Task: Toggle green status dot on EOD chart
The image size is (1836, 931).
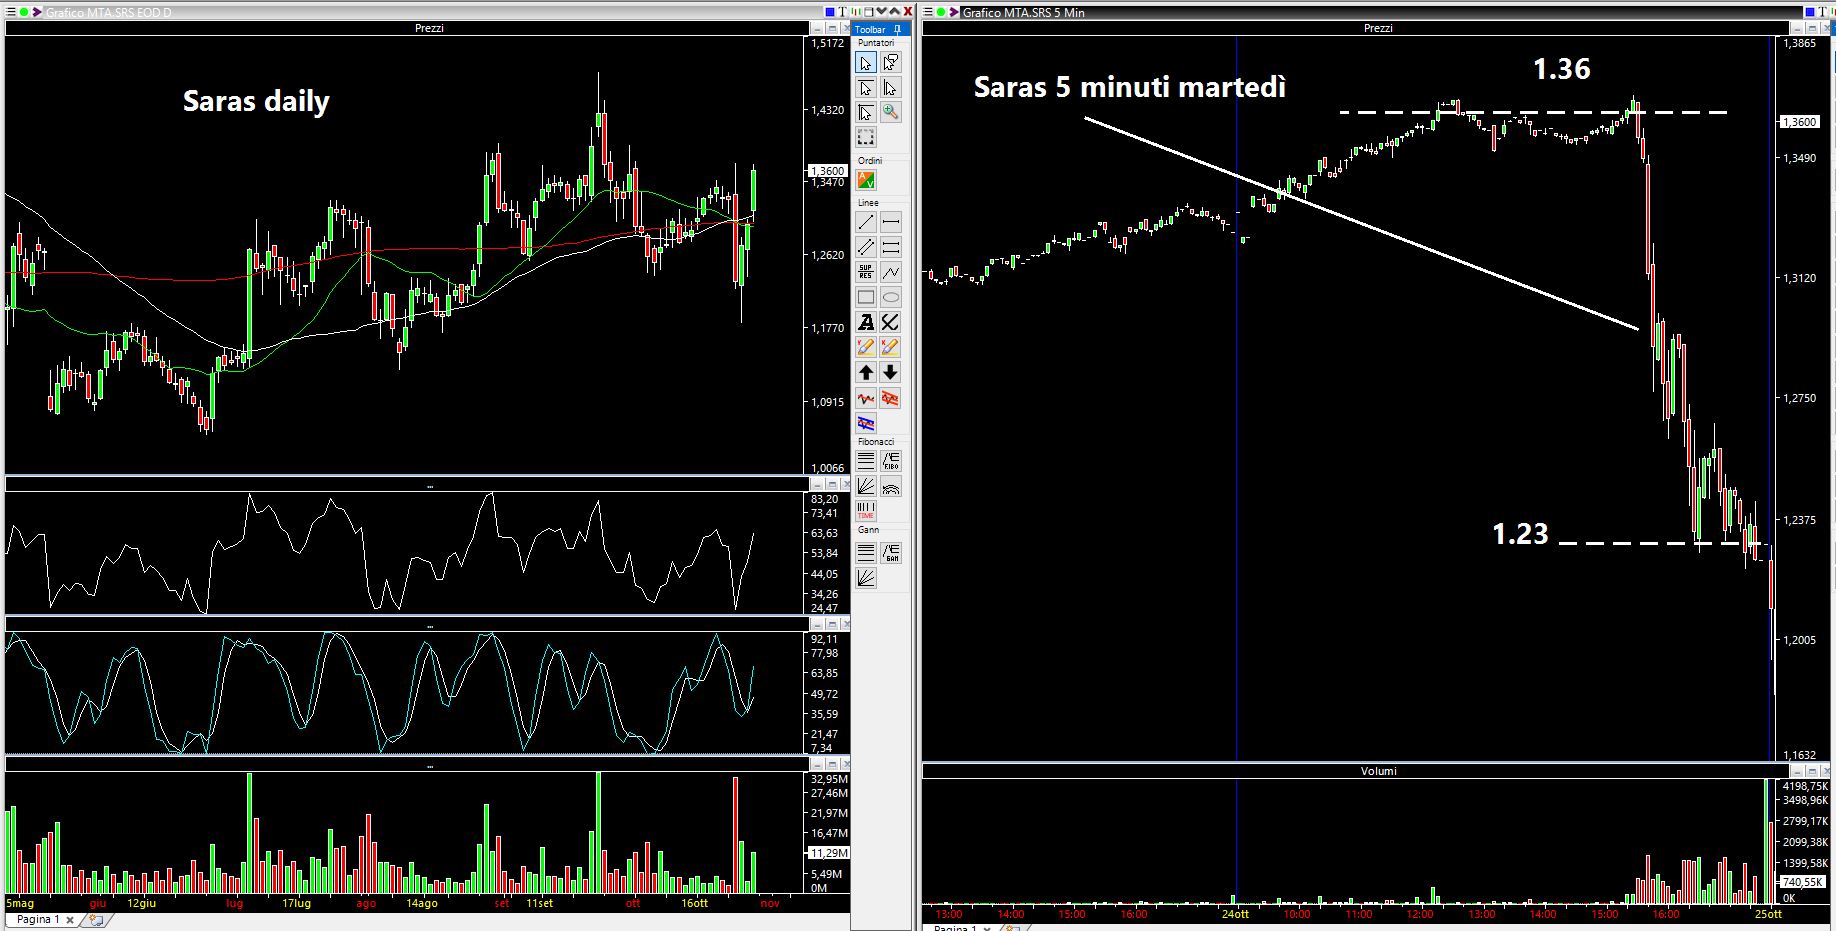Action: click(24, 12)
